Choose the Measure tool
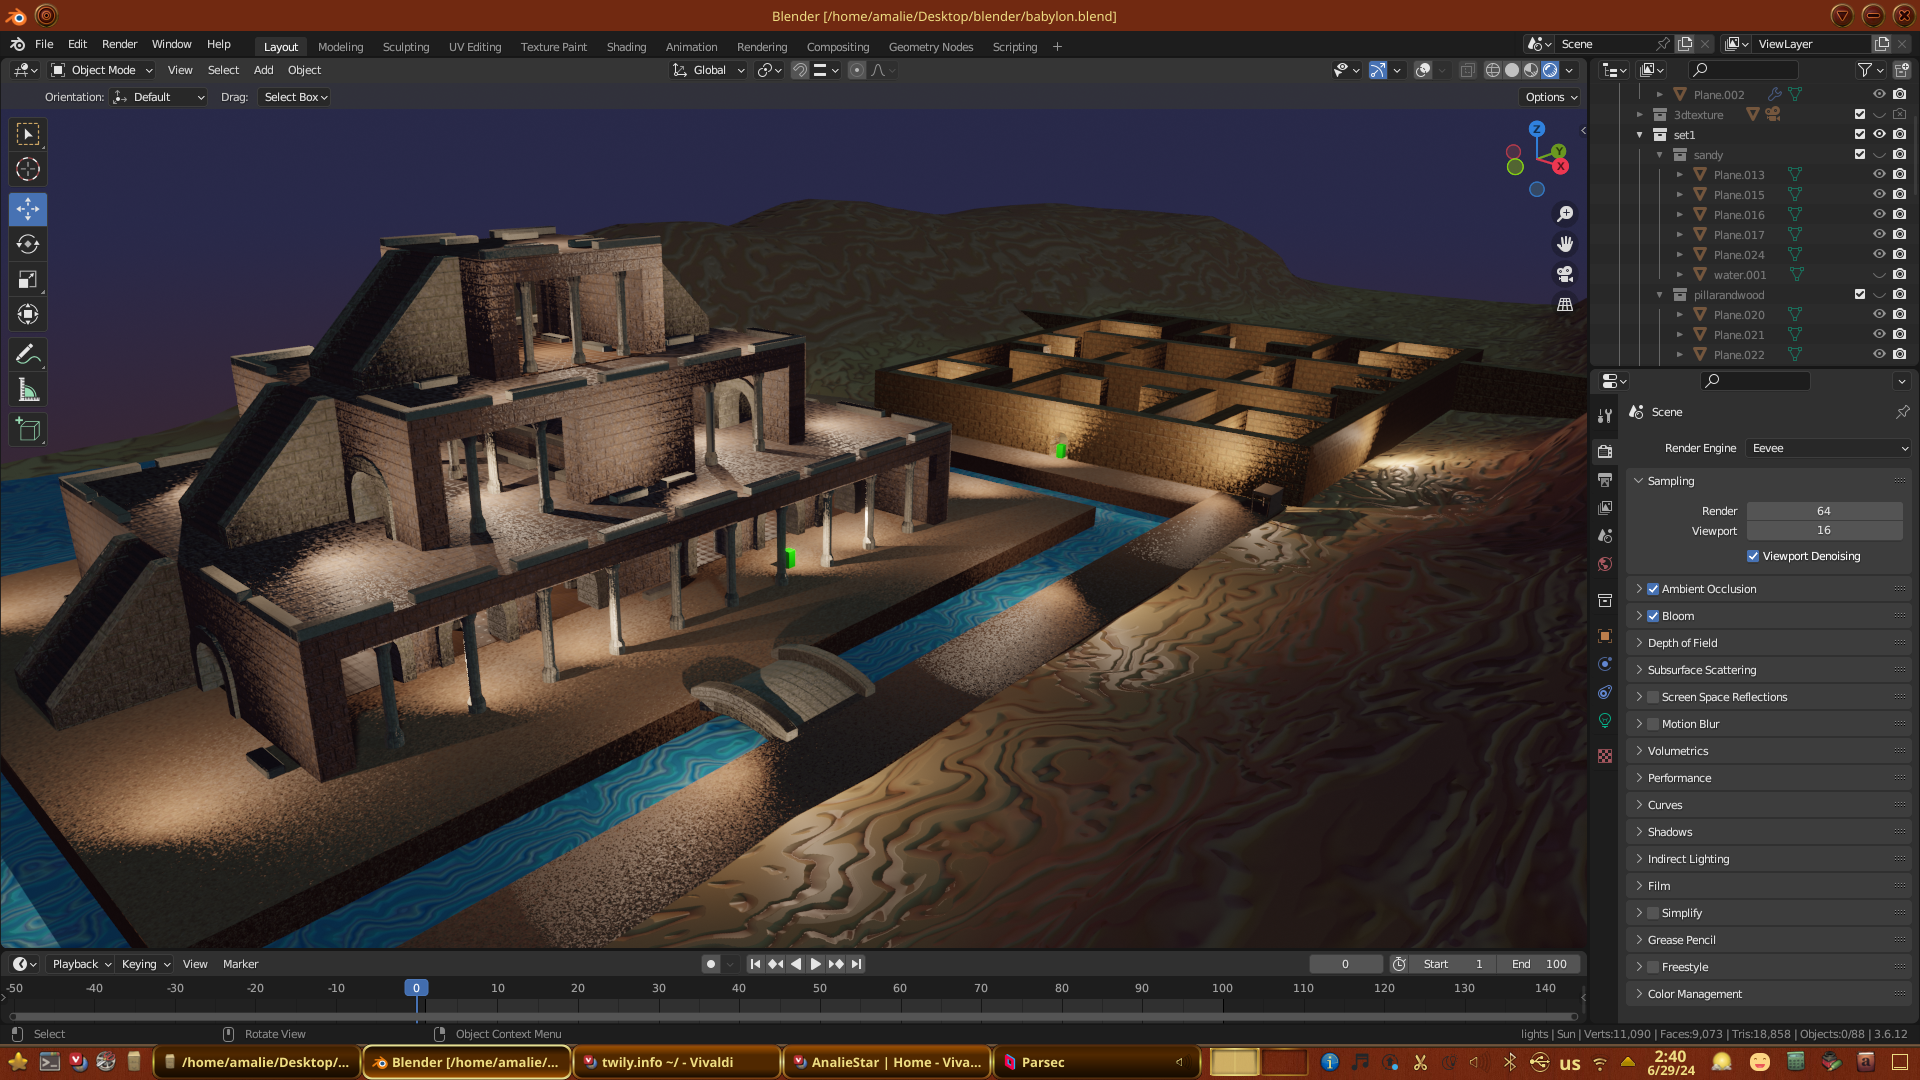 click(x=28, y=390)
